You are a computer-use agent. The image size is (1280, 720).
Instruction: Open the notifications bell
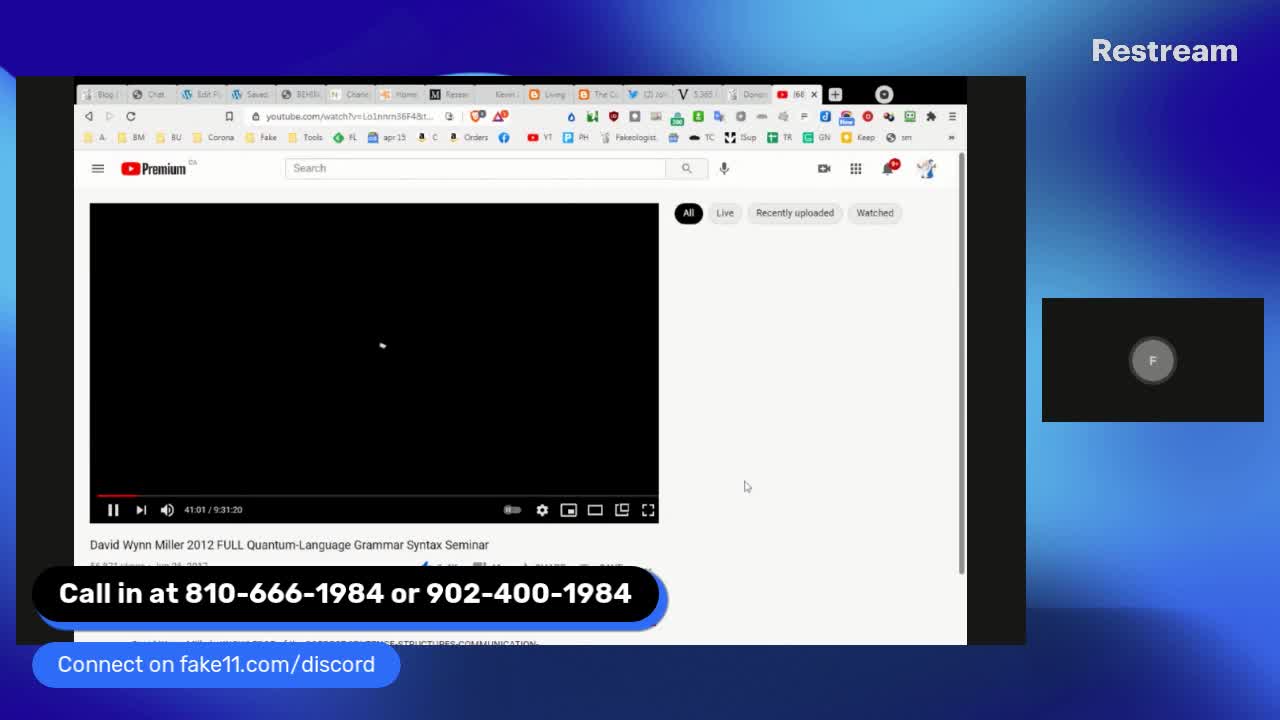(888, 168)
